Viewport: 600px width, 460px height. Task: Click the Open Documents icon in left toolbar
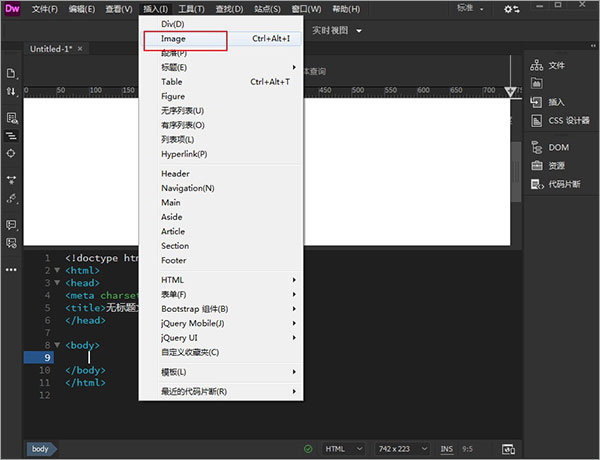[12, 73]
